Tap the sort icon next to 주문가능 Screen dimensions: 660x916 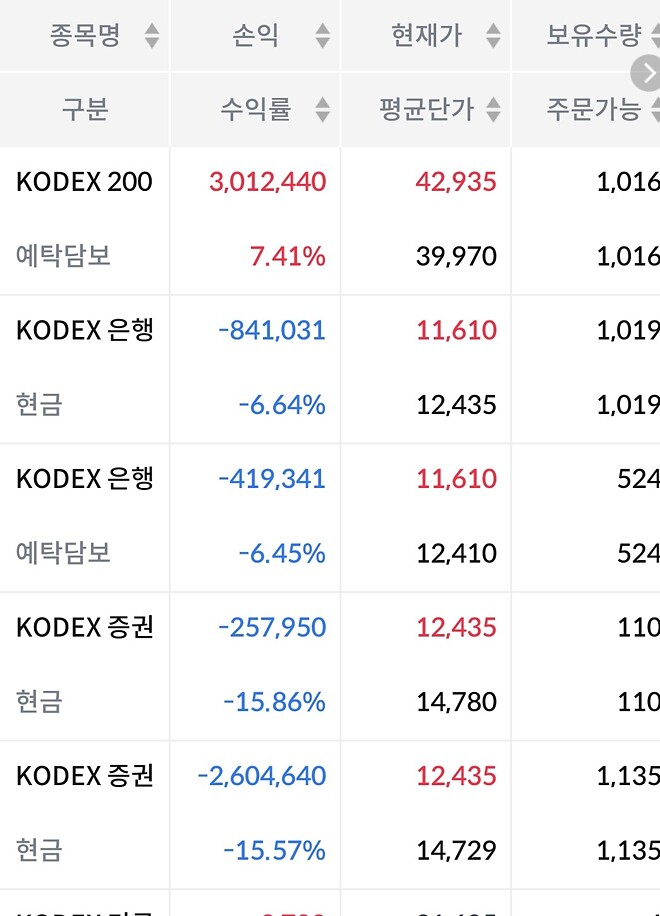click(655, 111)
